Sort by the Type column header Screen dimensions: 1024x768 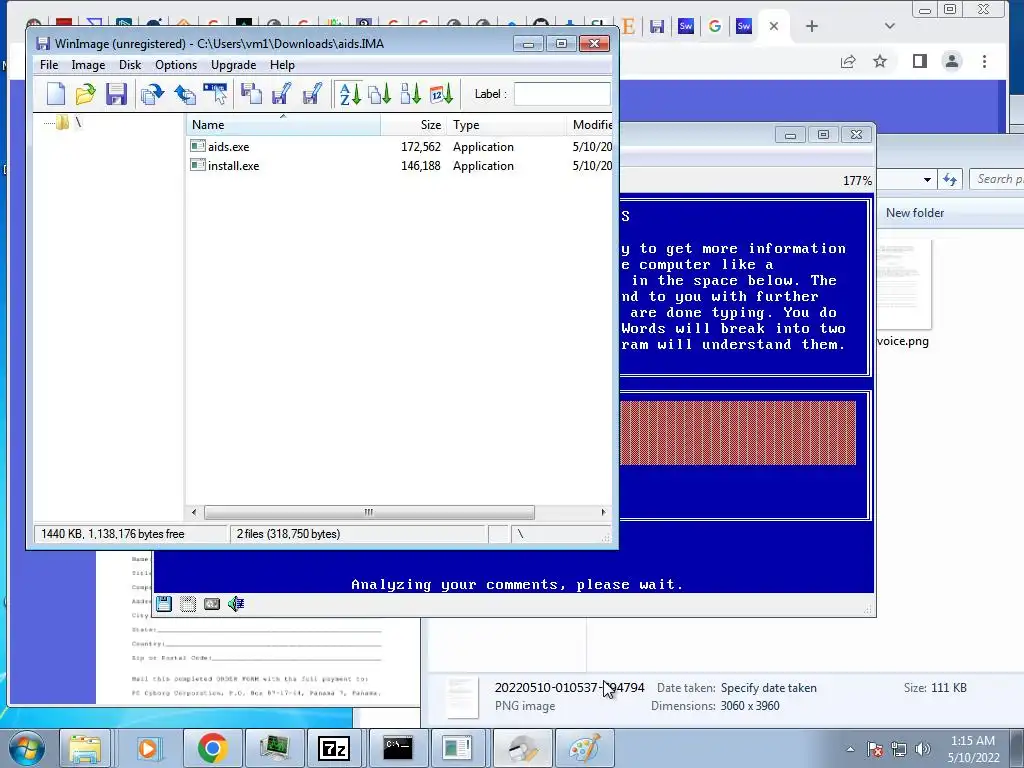[506, 125]
